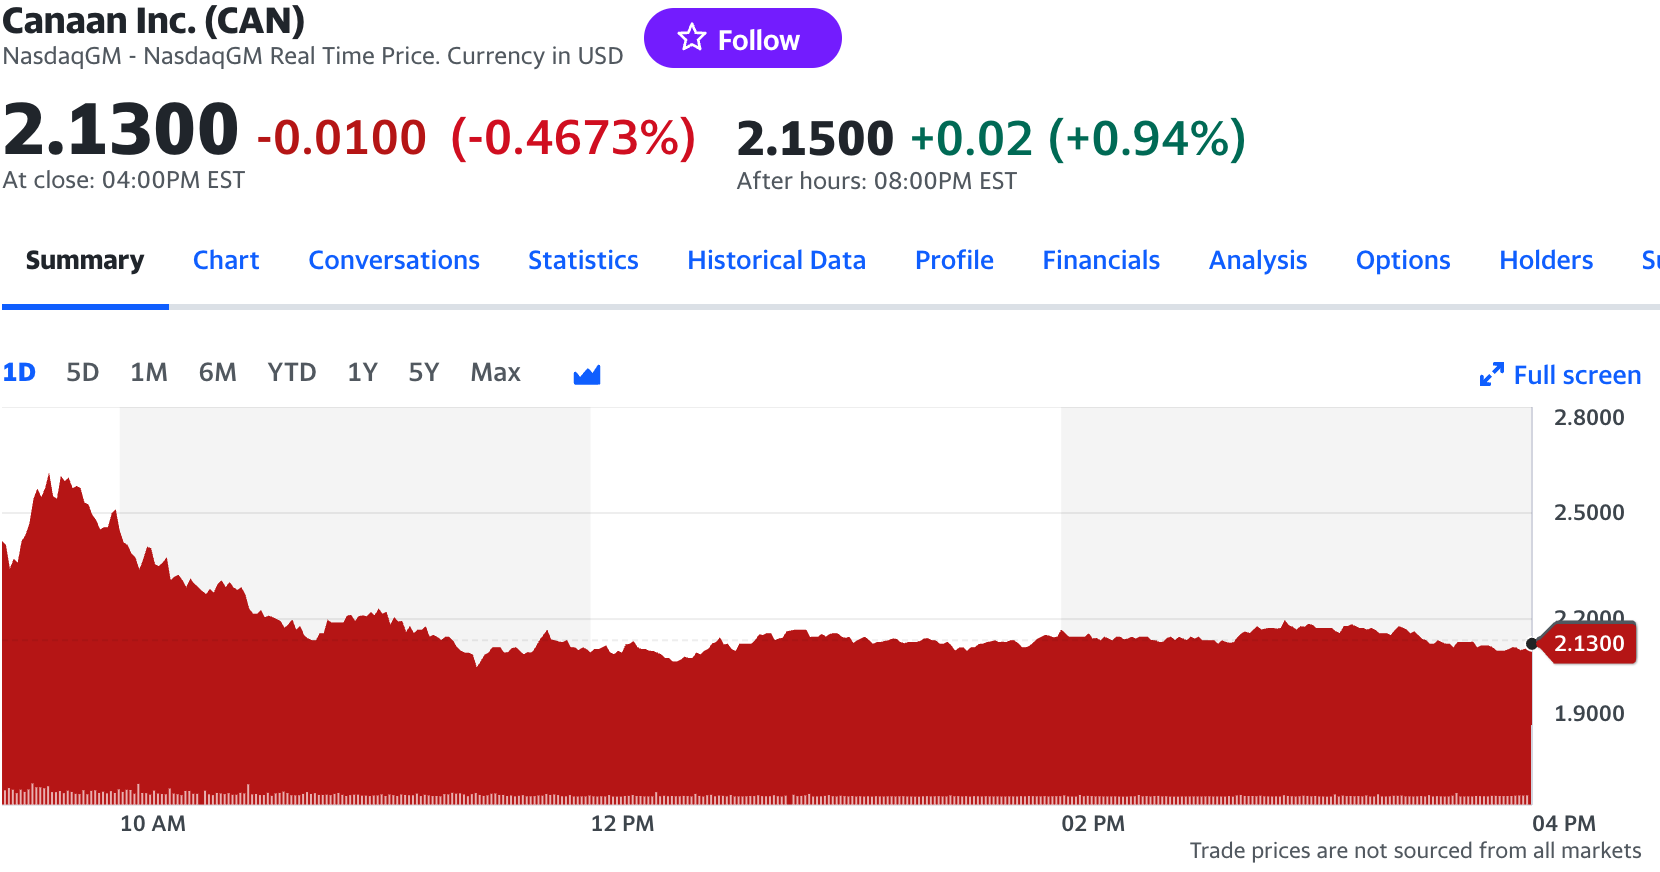Click the 10 AM axis label

[153, 823]
